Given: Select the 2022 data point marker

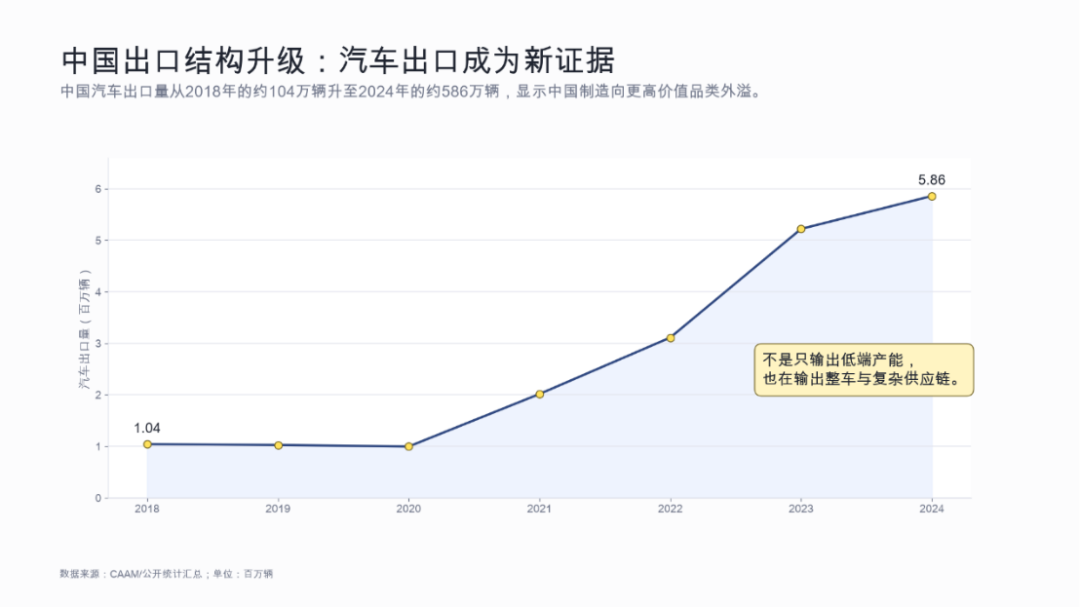Looking at the screenshot, I should [671, 338].
